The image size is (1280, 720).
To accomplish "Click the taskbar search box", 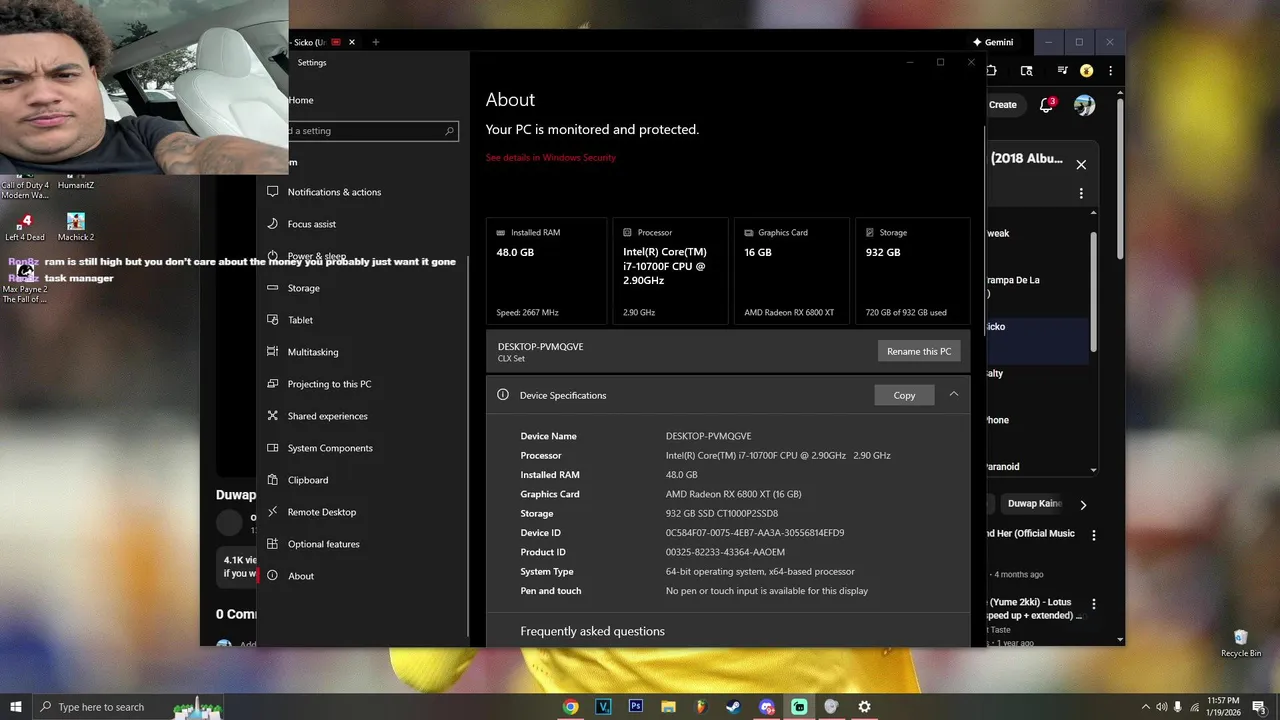I will point(126,707).
